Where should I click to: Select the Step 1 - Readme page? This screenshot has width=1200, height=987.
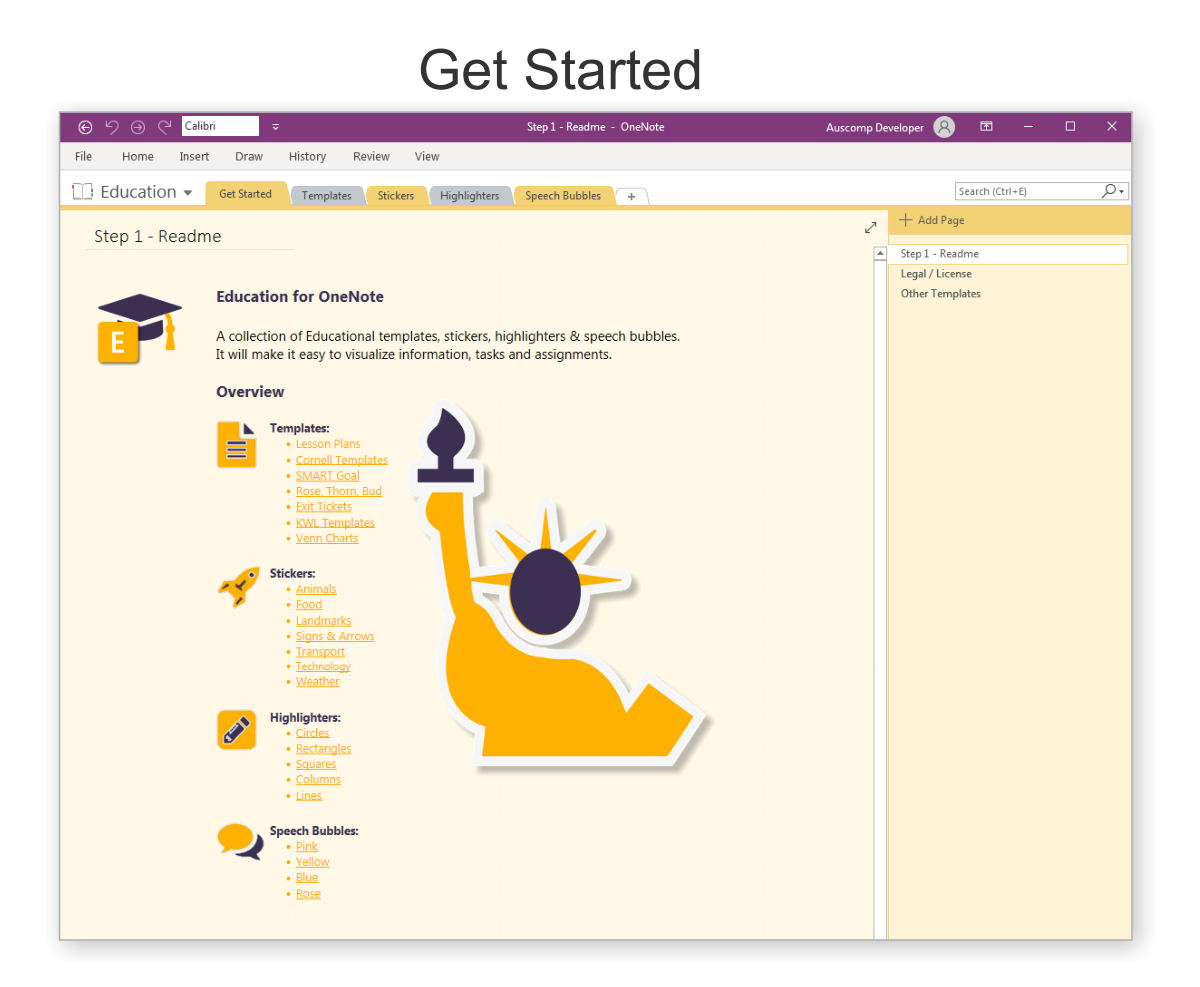pos(1008,254)
